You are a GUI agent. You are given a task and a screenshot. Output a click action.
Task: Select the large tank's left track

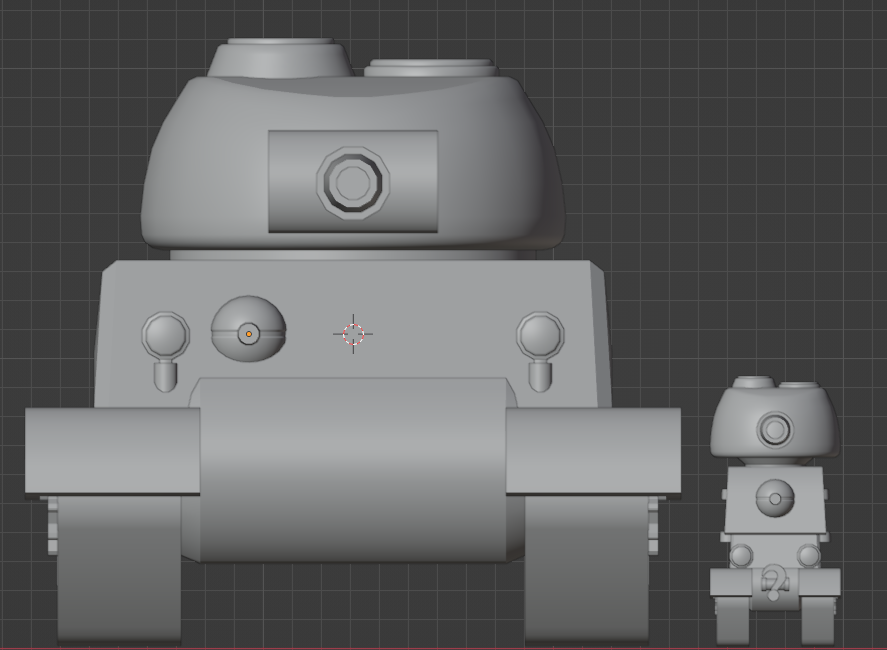[119, 569]
